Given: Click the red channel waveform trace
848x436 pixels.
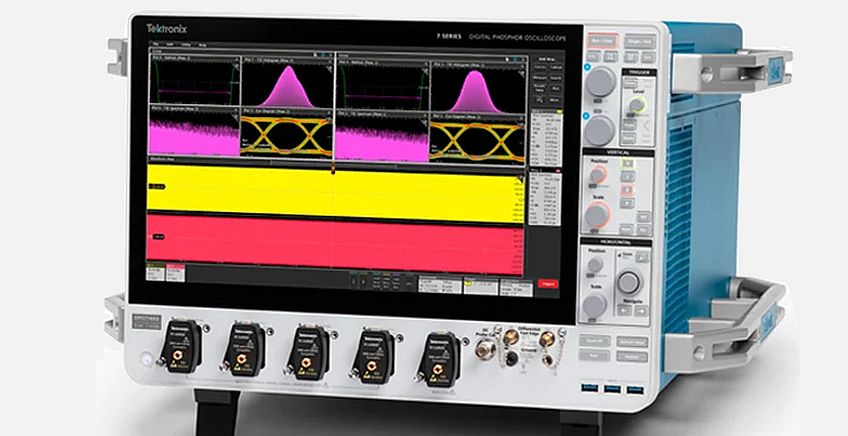Looking at the screenshot, I should point(335,242).
